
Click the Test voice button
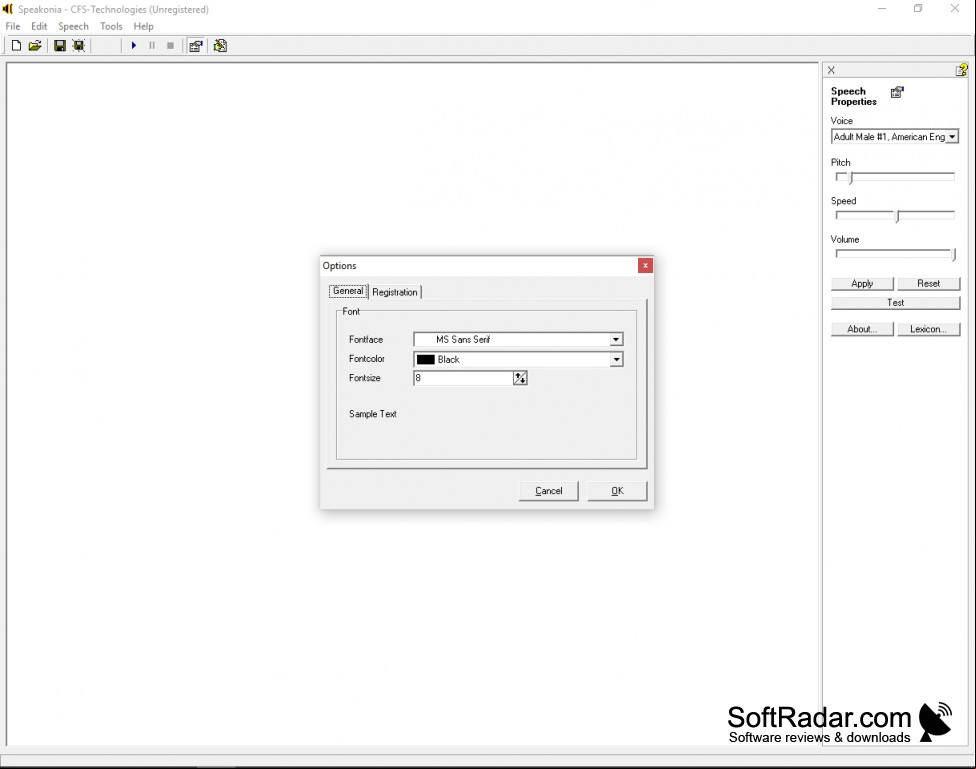coord(895,303)
